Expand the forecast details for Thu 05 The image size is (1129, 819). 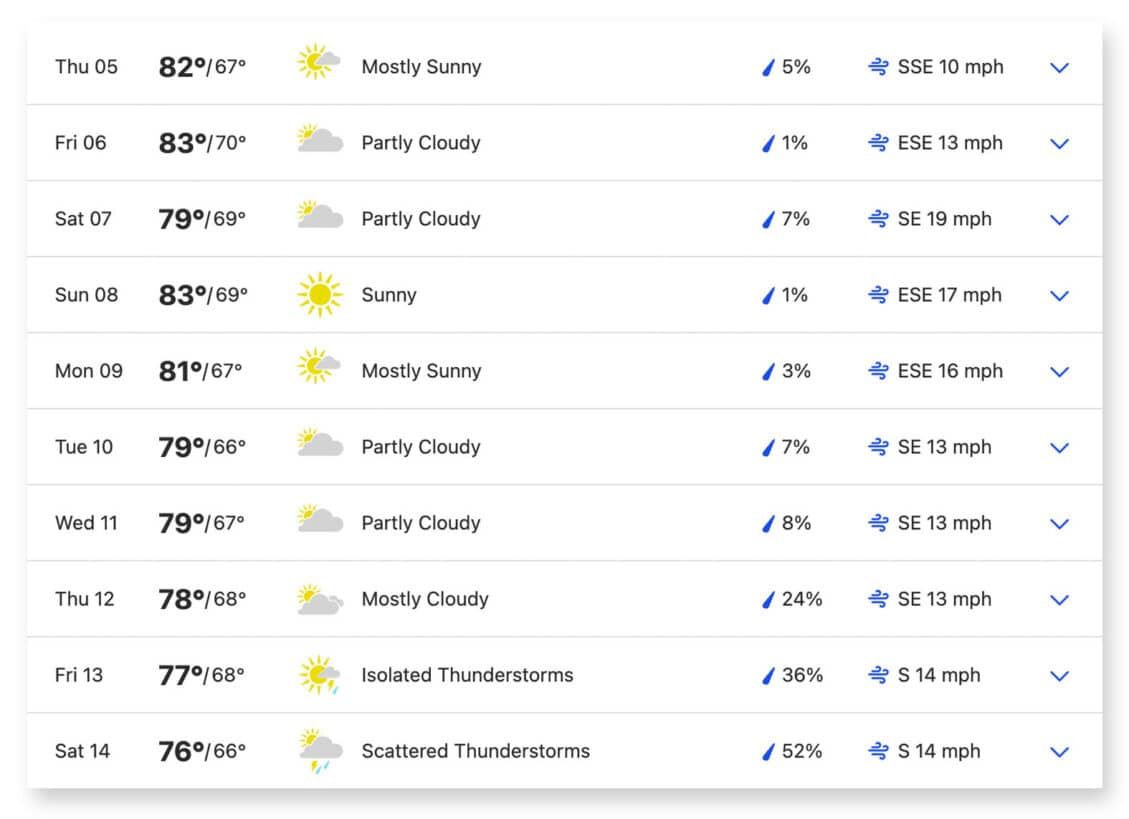point(1059,67)
